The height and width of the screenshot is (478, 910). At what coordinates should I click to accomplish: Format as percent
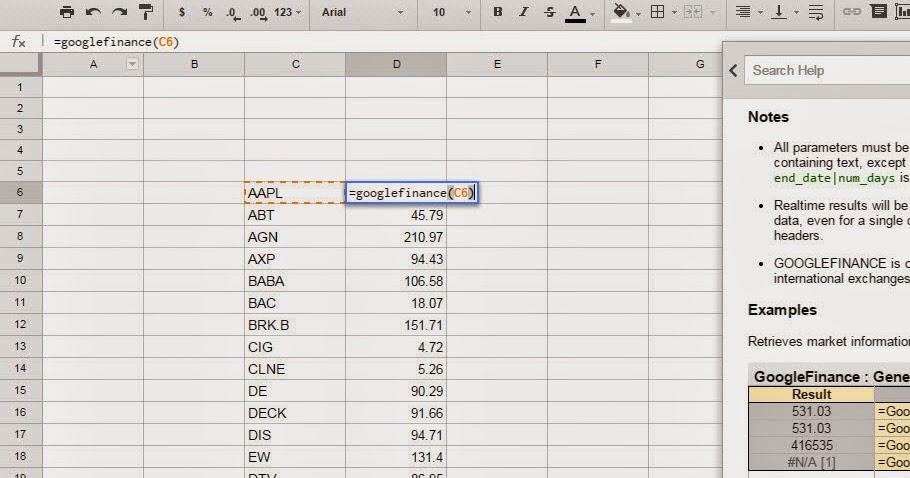point(208,12)
